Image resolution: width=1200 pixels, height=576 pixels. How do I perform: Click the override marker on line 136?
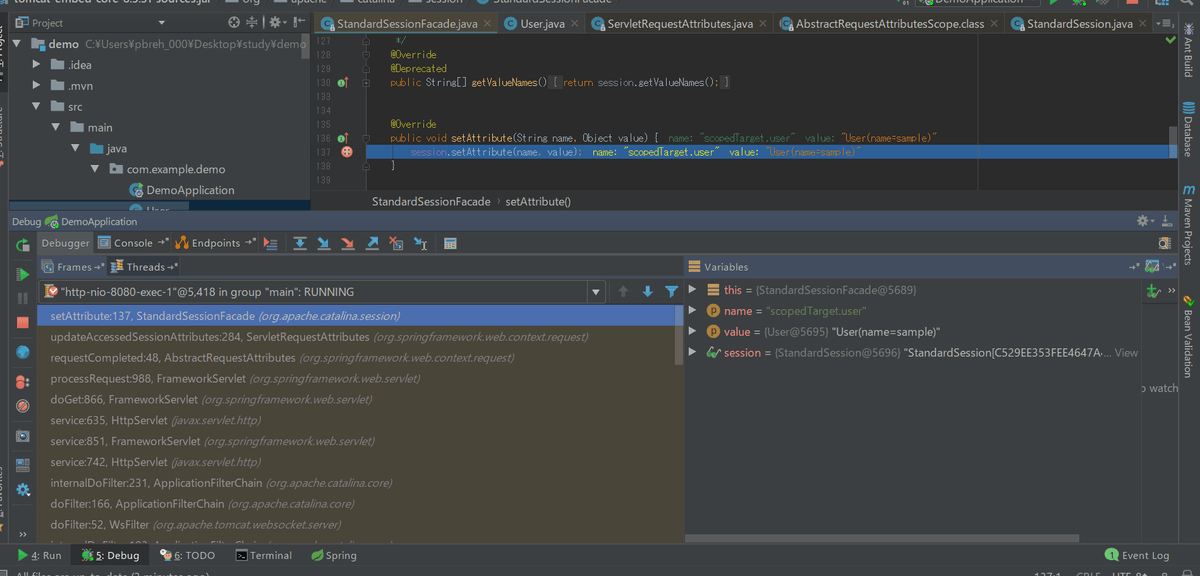tap(342, 138)
